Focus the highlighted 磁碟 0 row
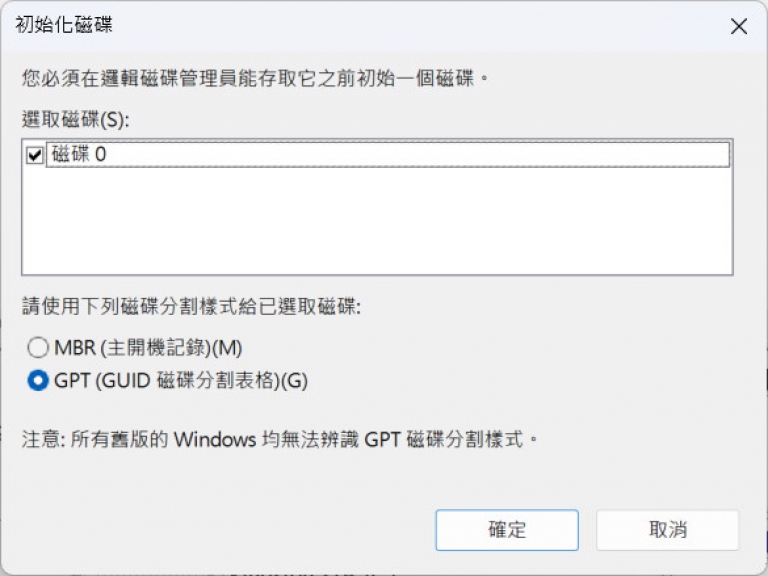768x576 pixels. (387, 155)
